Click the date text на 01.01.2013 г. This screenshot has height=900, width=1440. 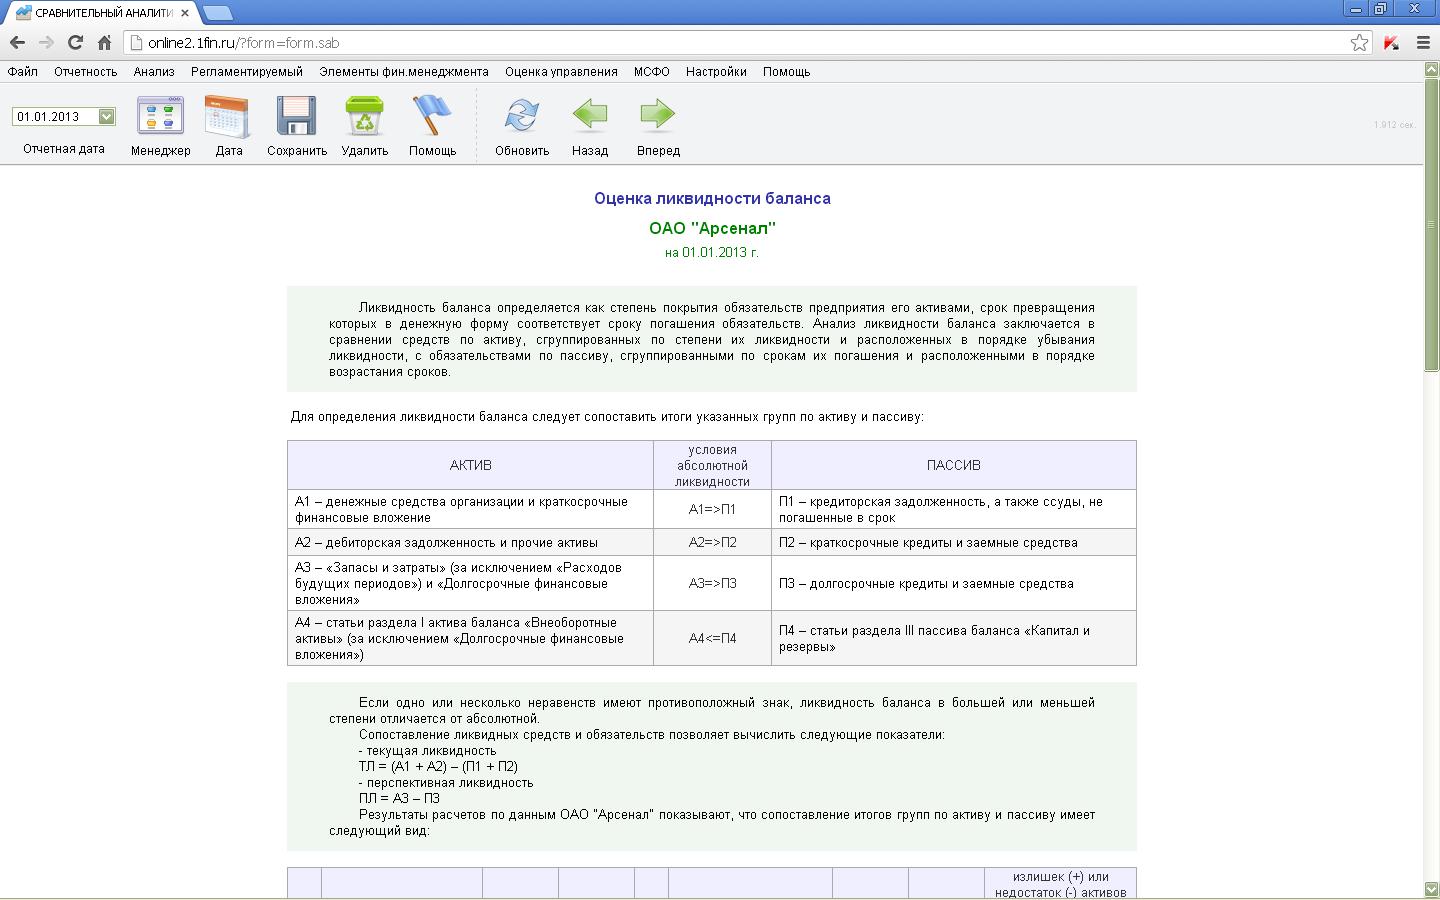(x=712, y=252)
